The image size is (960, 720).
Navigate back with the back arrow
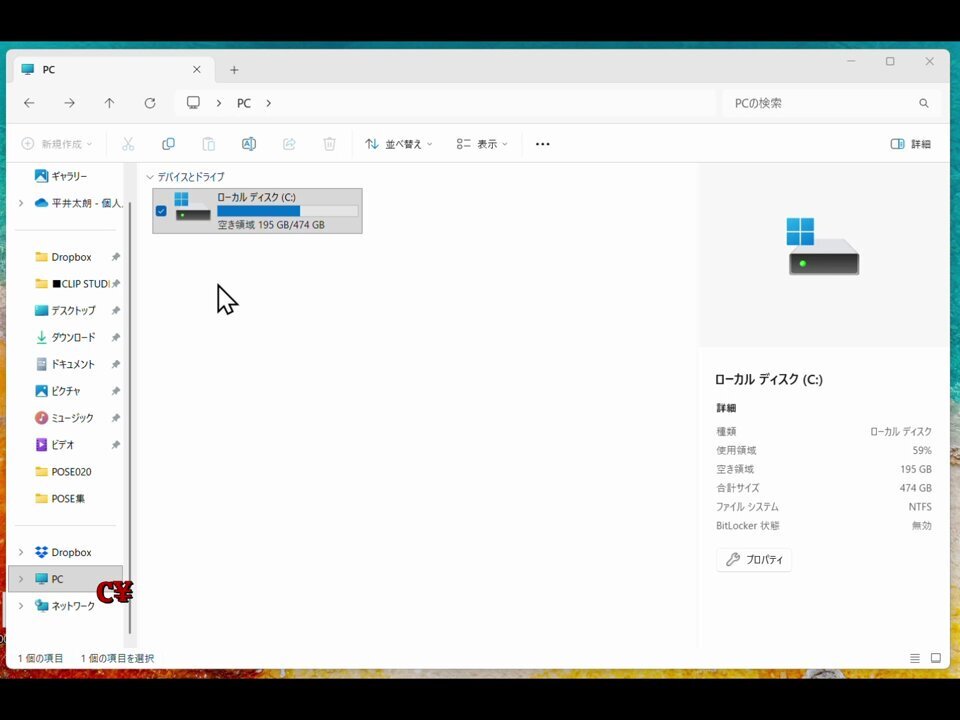tap(29, 103)
